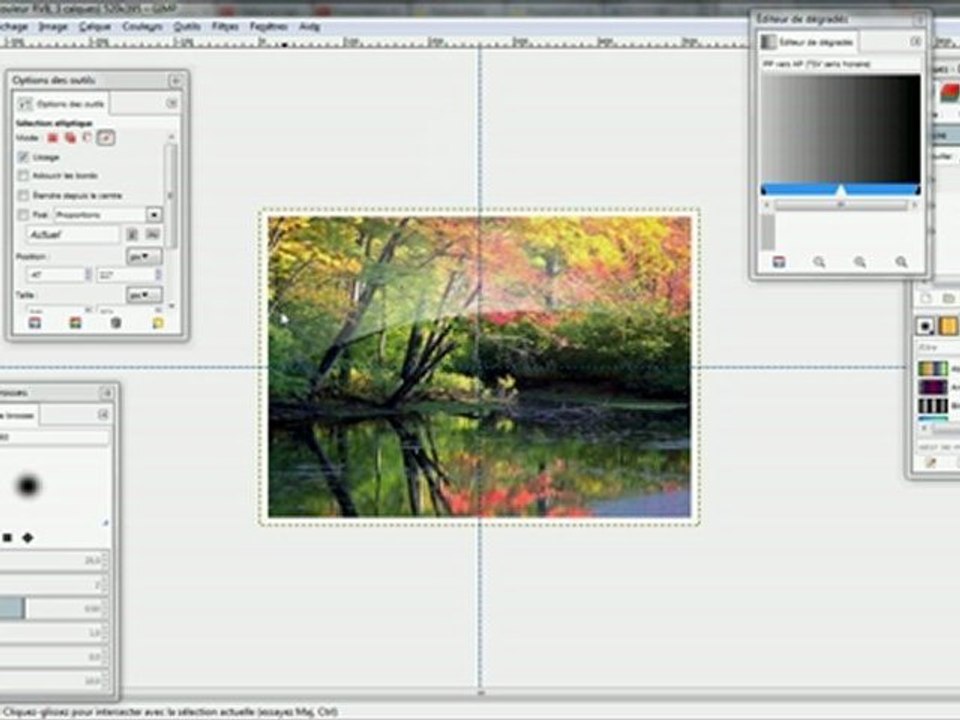Select first gradient thumbnail in right dock list

[x=932, y=369]
